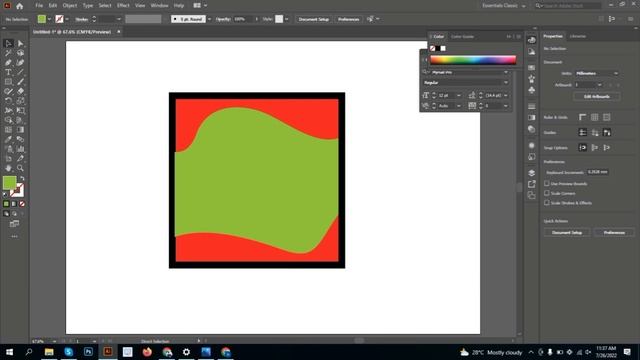Click the Change Screen Mode icon

pos(14,224)
